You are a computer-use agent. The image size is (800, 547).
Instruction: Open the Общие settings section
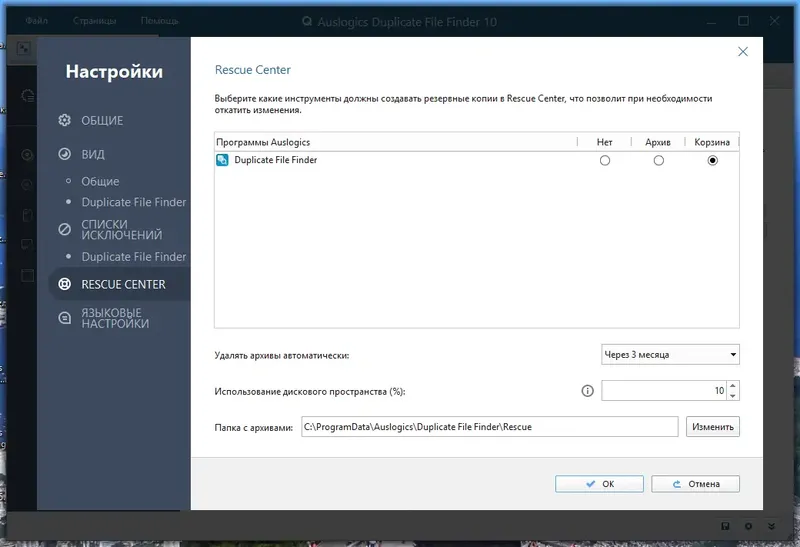(102, 120)
